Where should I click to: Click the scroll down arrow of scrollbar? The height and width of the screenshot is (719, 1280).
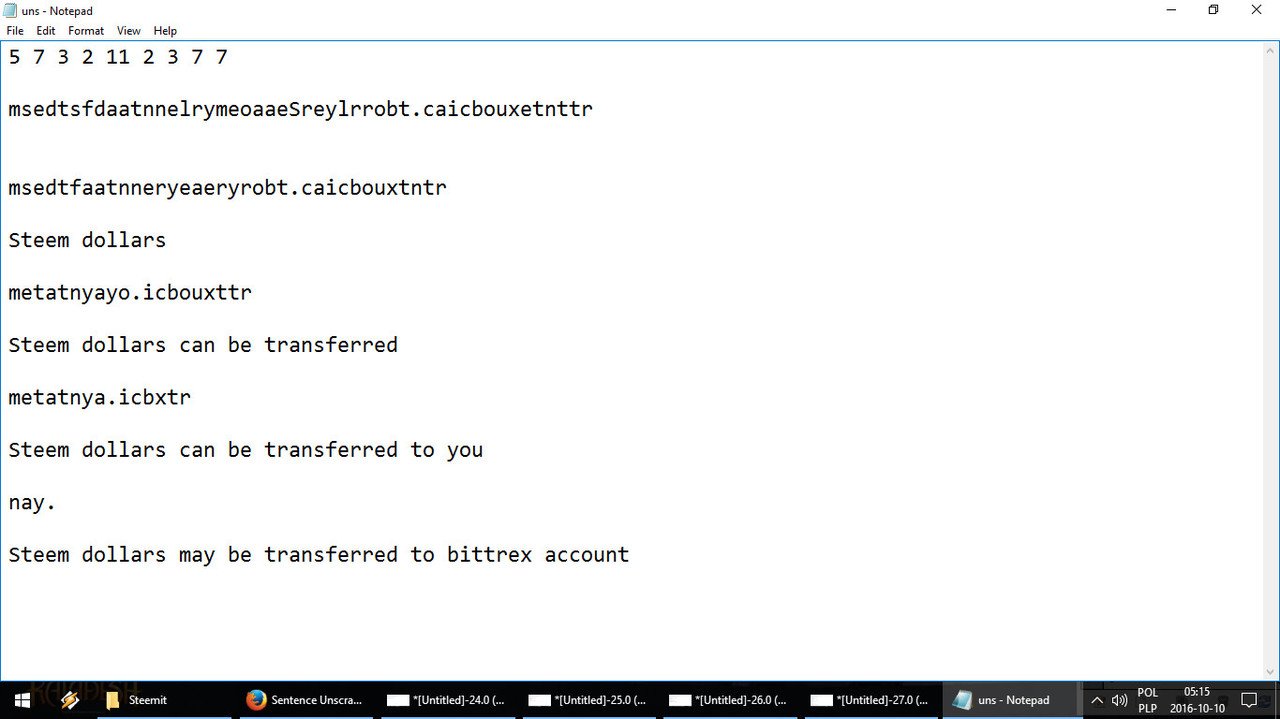point(1271,672)
